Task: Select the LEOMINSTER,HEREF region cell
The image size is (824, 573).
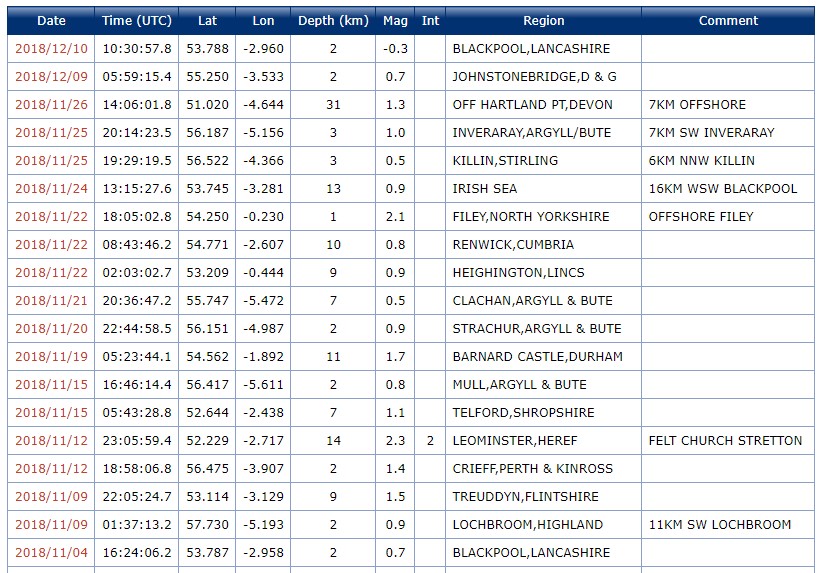Action: pyautogui.click(x=515, y=441)
